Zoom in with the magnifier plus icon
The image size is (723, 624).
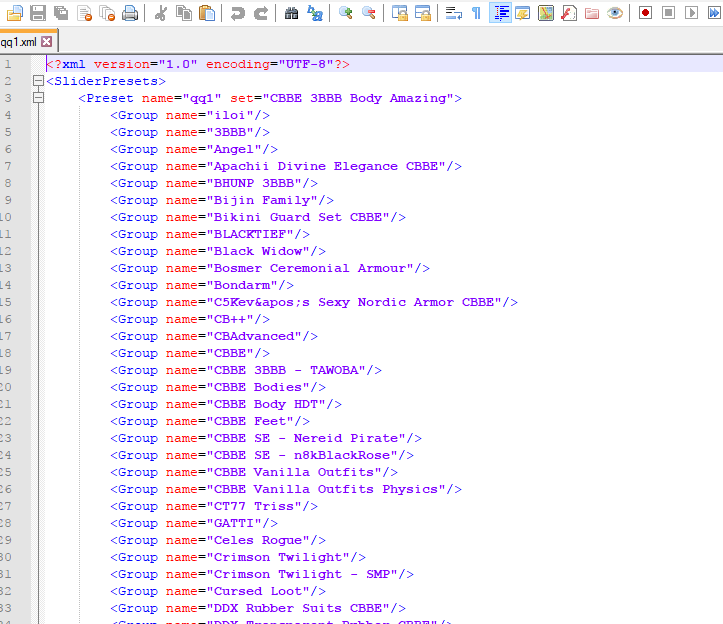345,13
